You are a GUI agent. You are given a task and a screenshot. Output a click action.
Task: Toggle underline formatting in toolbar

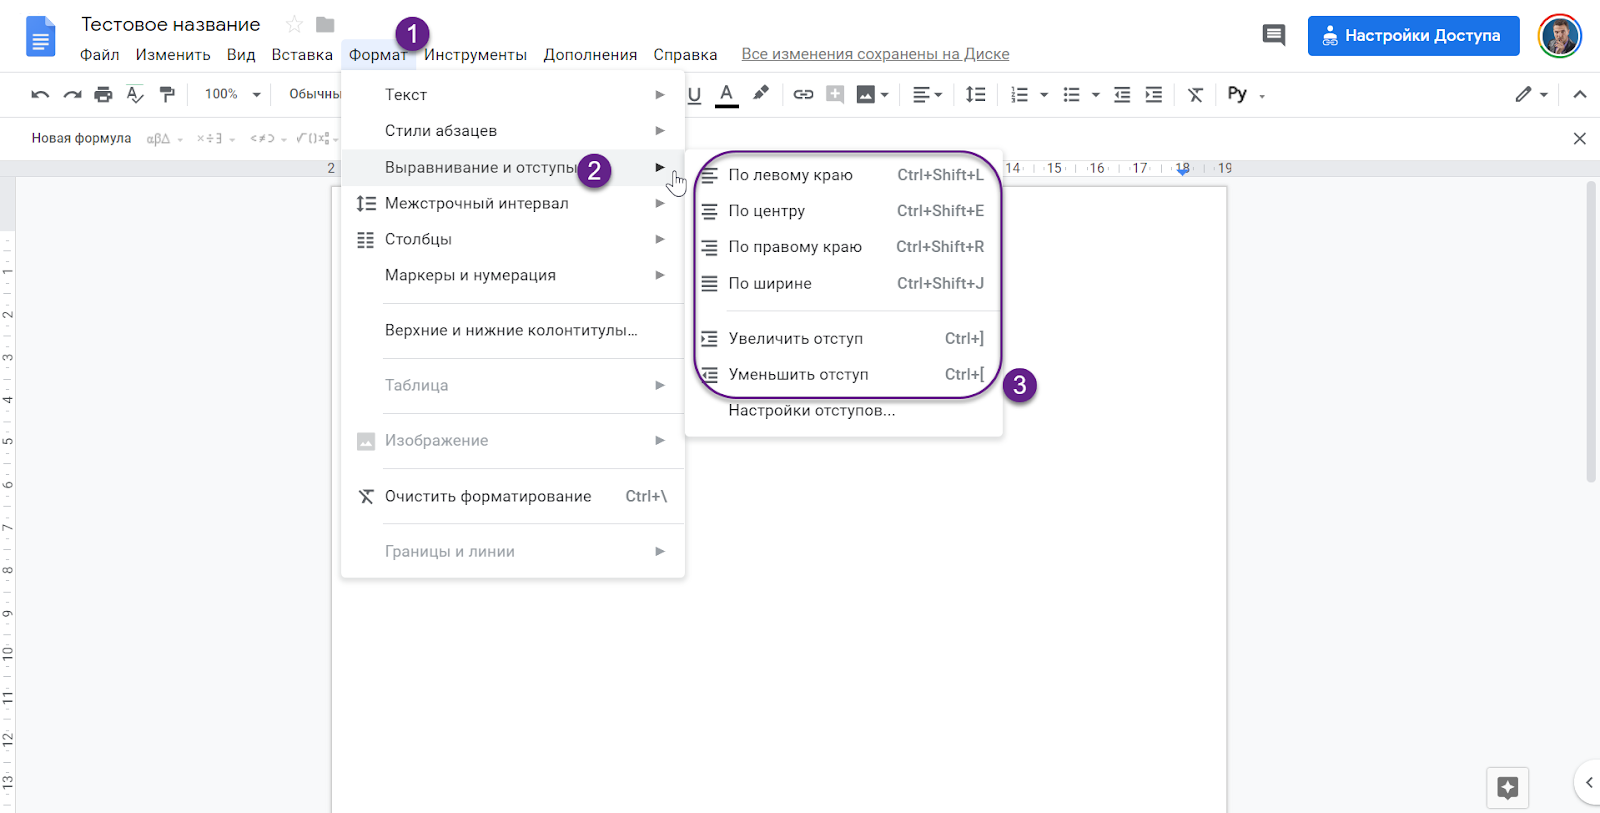coord(694,95)
